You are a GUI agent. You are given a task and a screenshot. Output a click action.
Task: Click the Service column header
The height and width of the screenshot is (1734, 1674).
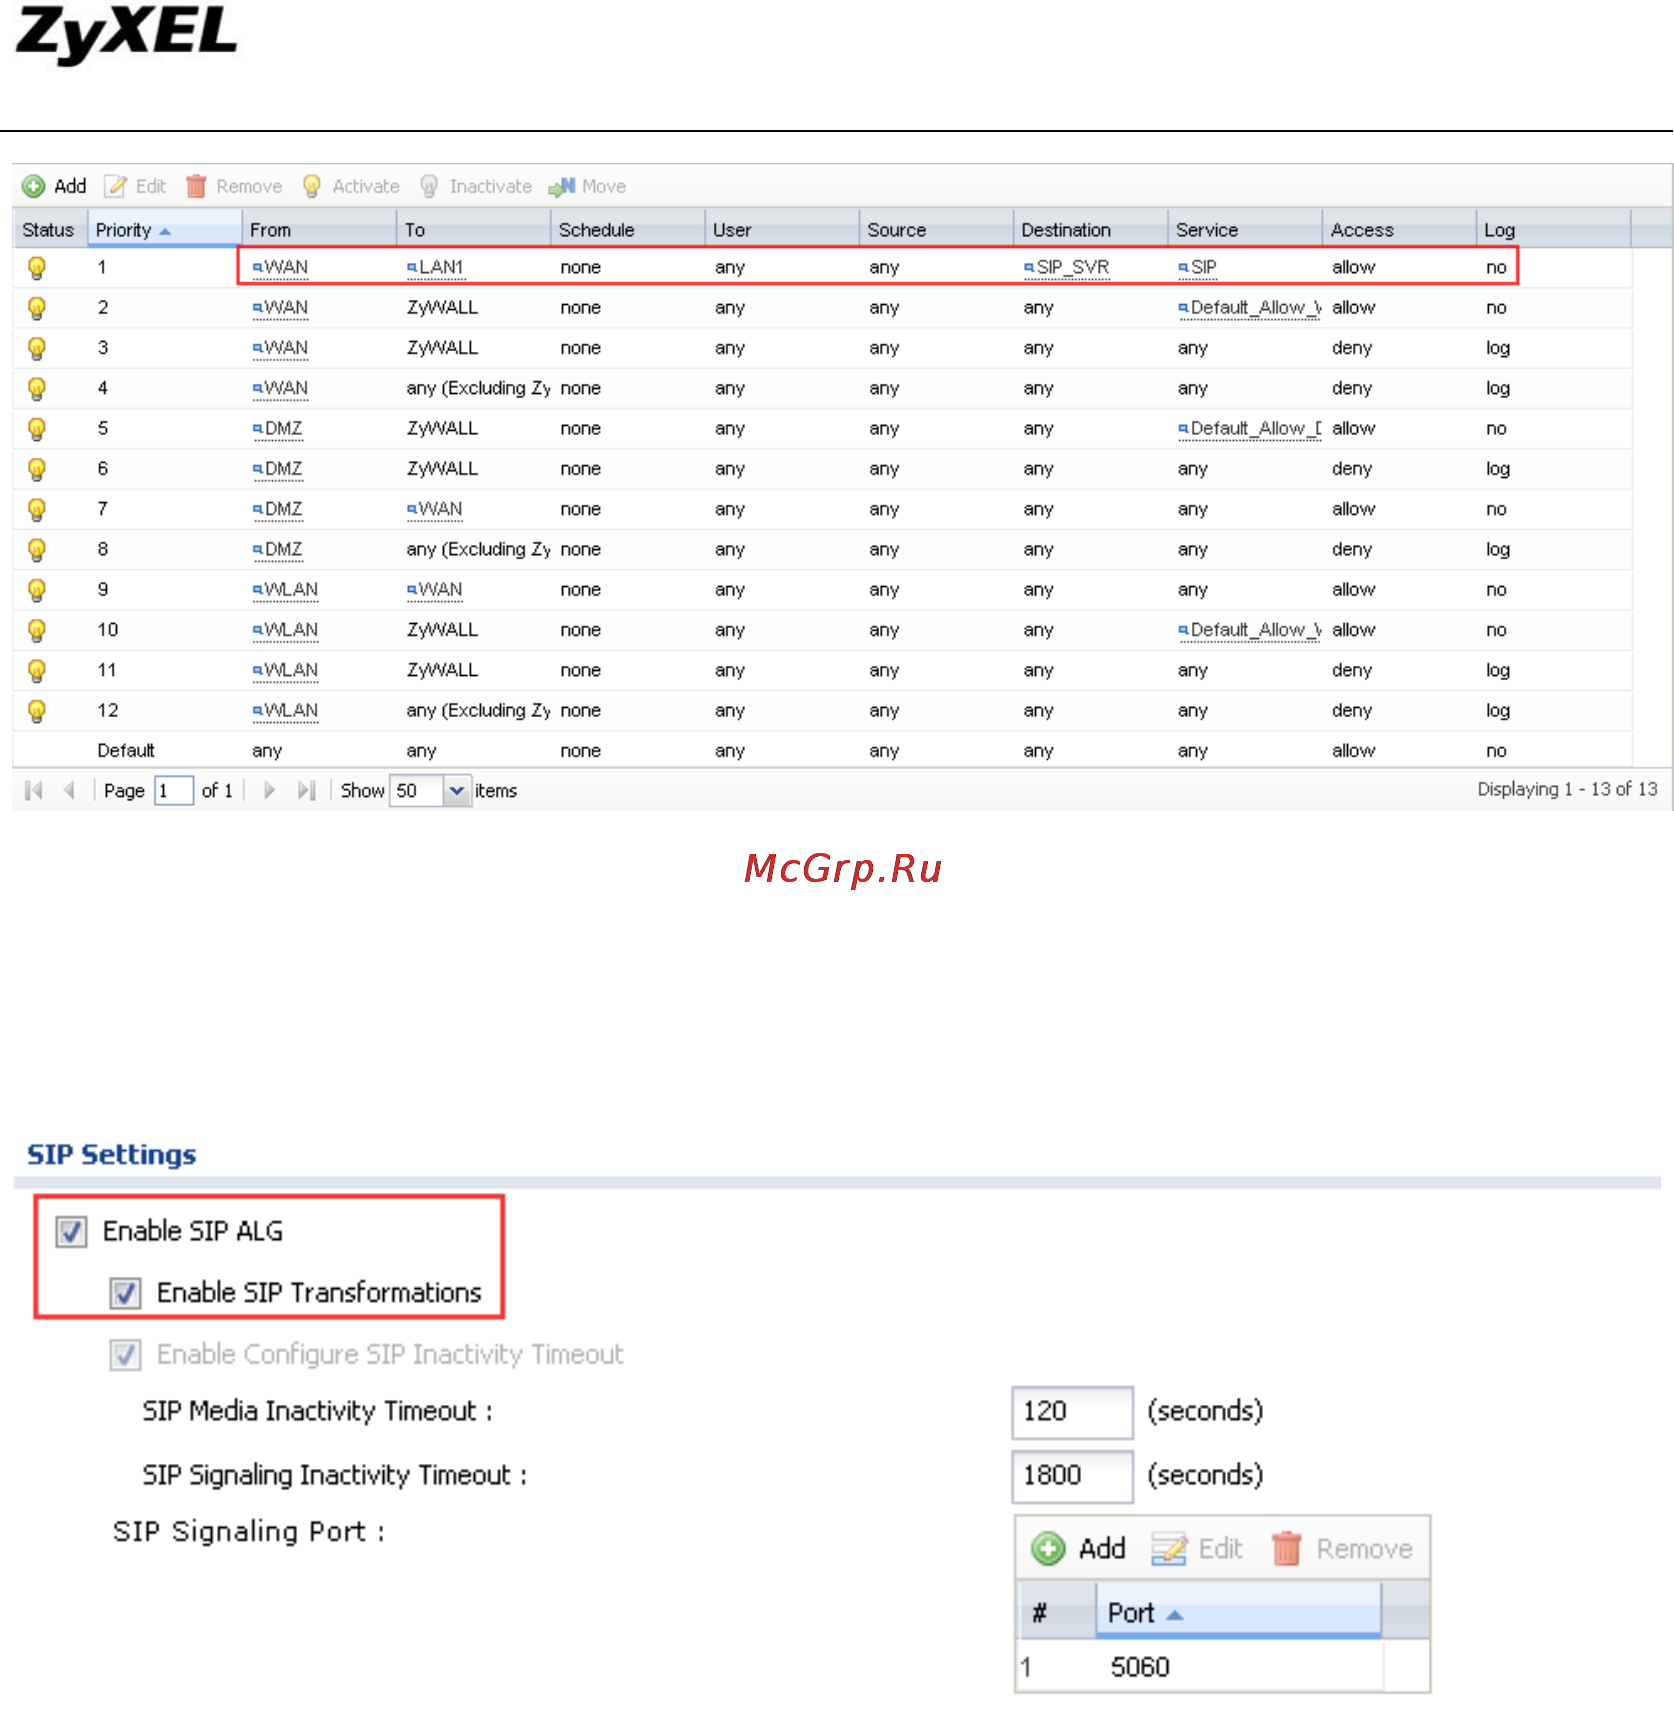coord(1245,230)
